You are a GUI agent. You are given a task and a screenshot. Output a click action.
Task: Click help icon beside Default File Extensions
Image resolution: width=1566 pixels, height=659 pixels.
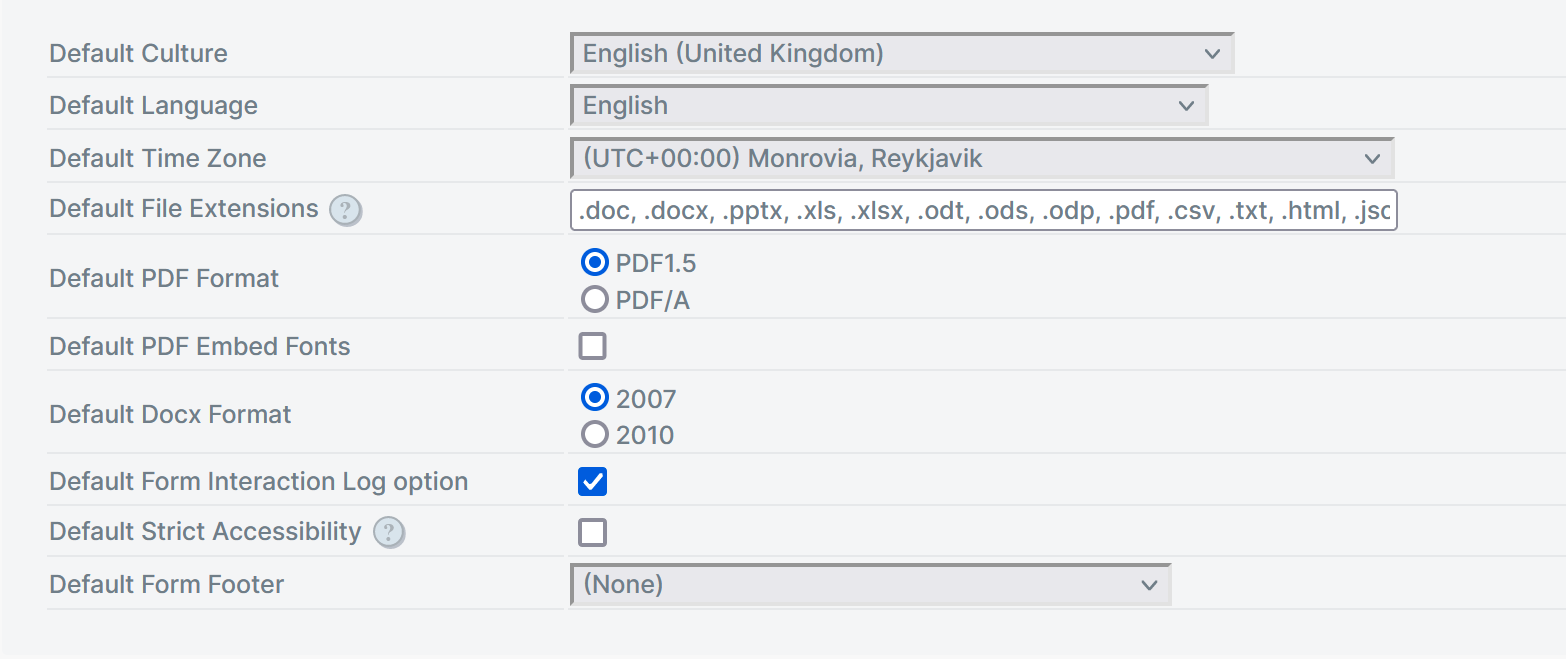point(345,210)
